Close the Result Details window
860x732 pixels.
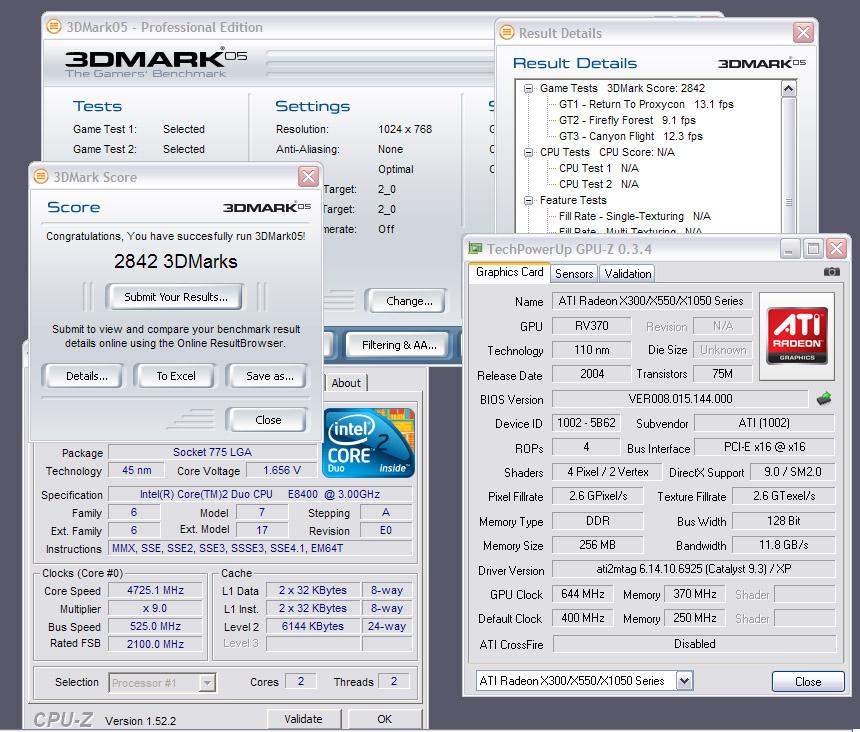coord(803,33)
